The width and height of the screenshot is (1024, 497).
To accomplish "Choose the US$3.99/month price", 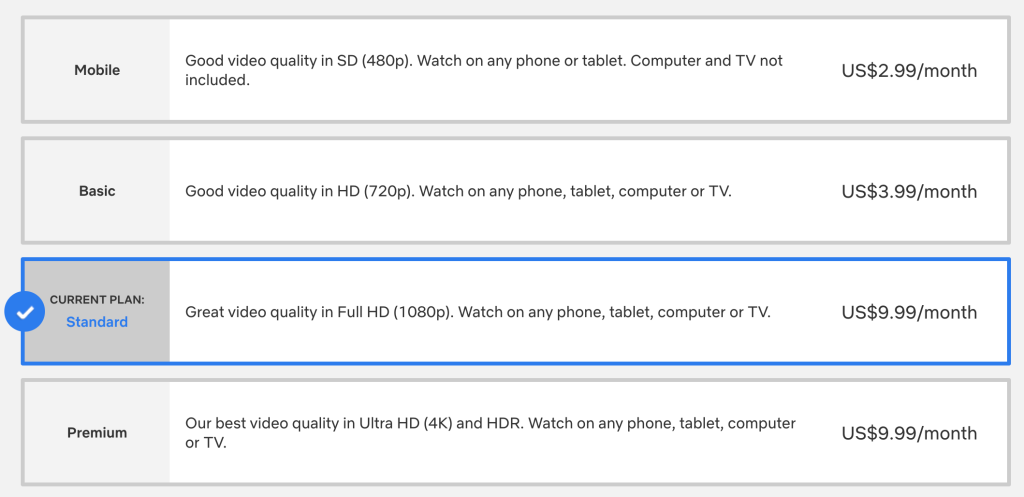I will click(x=909, y=191).
